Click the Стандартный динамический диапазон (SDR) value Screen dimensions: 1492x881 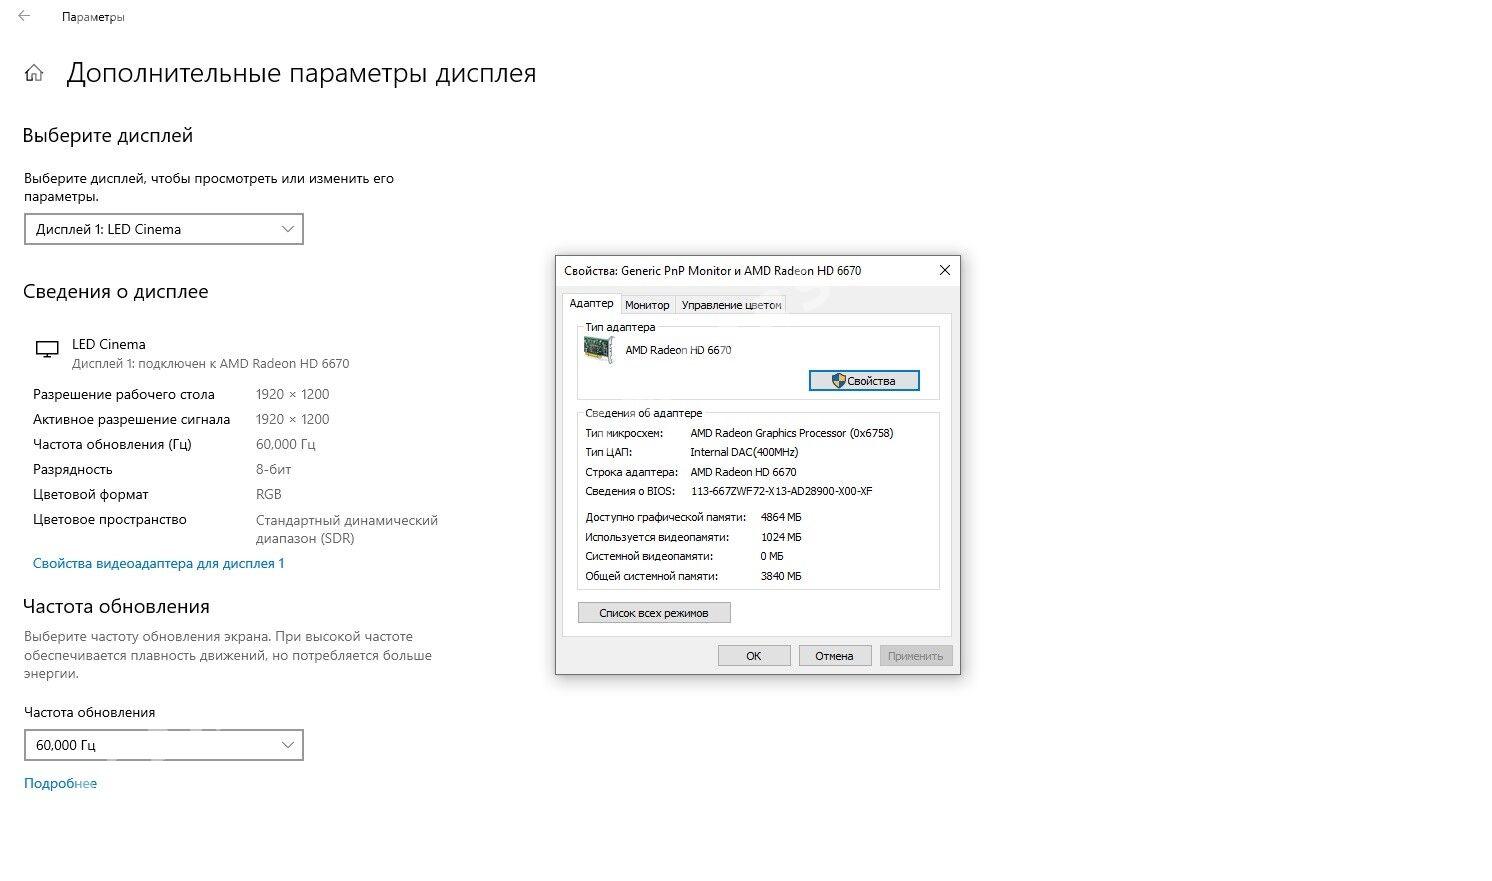click(347, 529)
